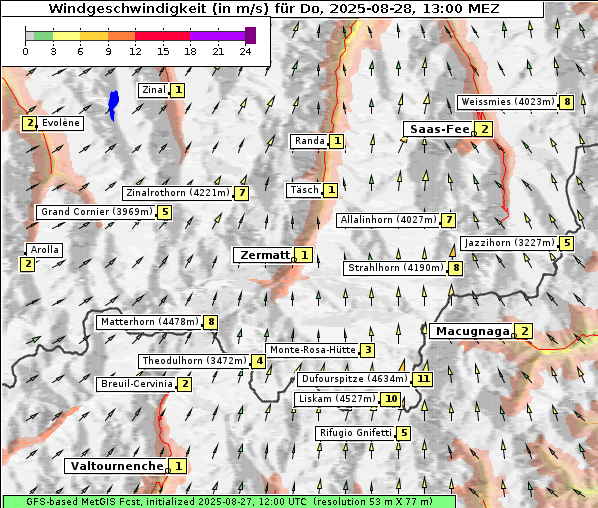
Task: Click the Theodulhorn (3472m) label
Action: (194, 361)
